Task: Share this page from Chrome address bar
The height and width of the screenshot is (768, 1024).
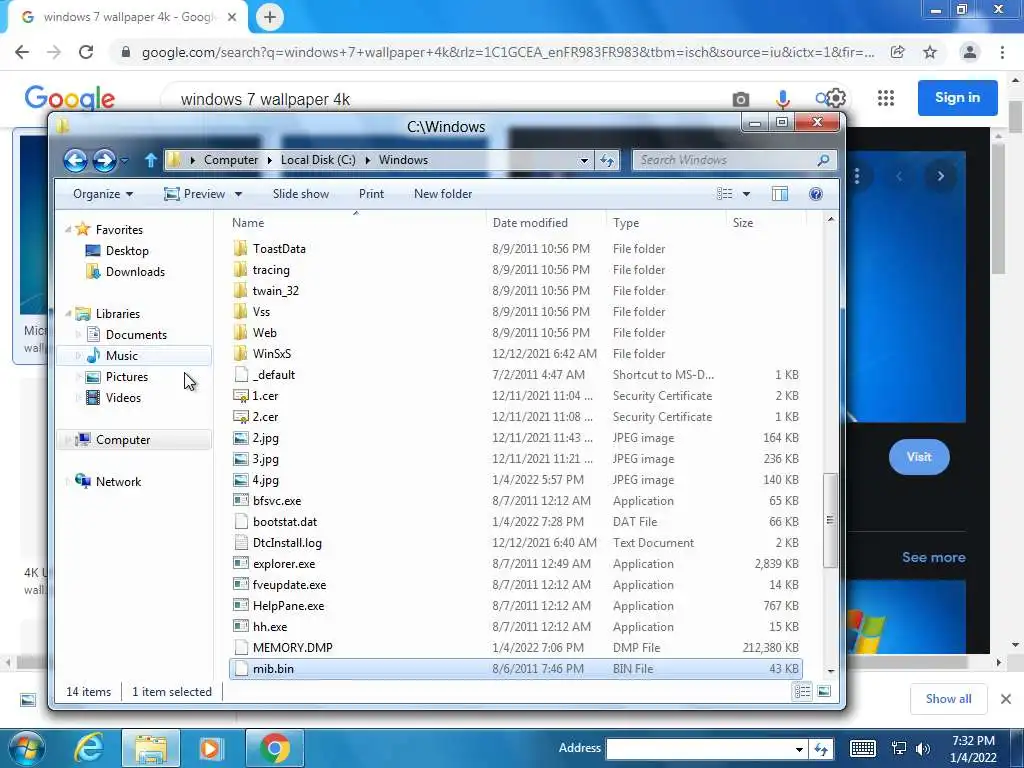Action: point(898,52)
